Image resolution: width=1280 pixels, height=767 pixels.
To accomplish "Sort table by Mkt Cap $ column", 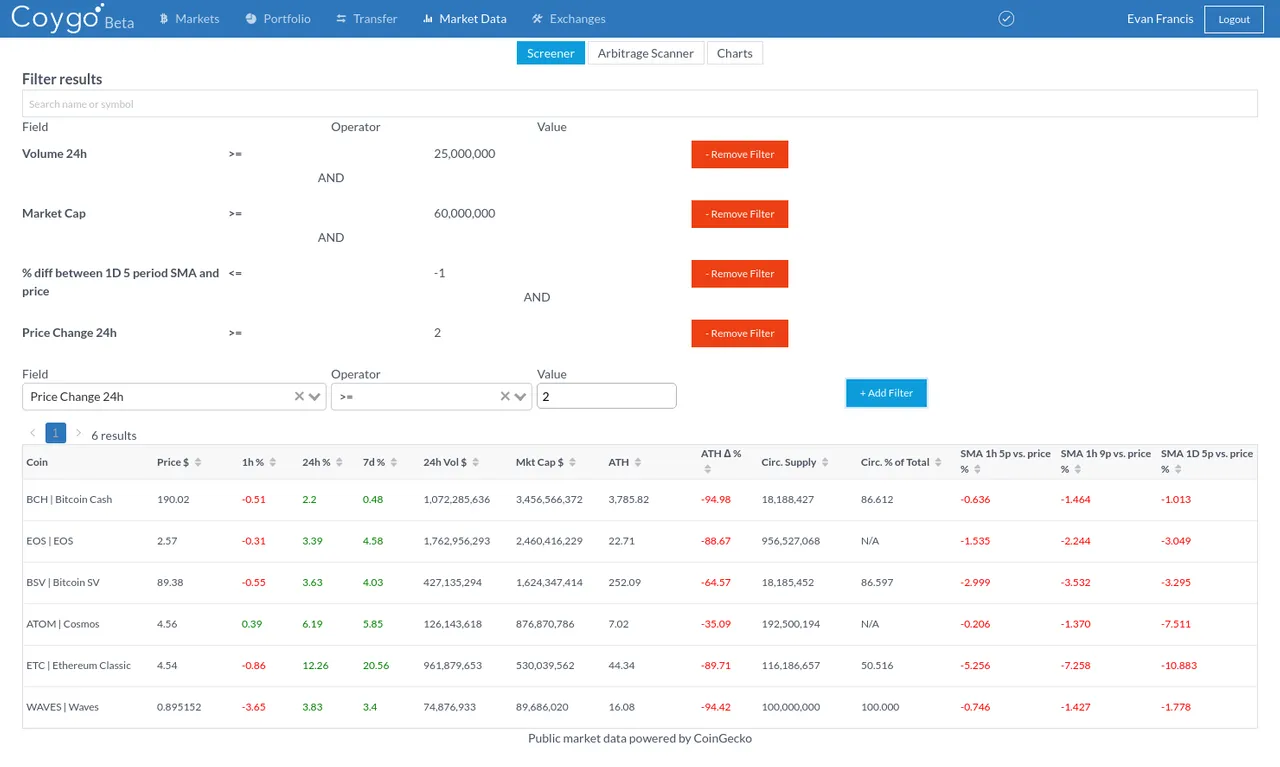I will [572, 462].
